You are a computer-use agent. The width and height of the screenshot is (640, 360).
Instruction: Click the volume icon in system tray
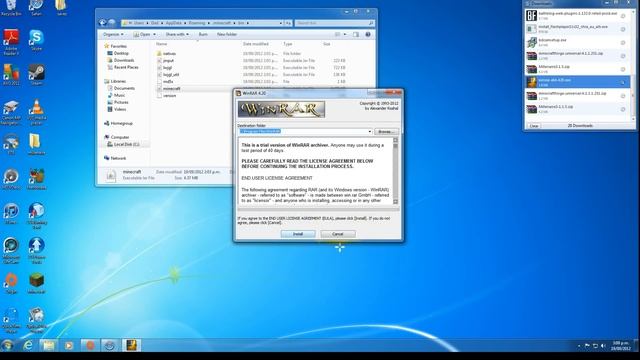coord(603,346)
